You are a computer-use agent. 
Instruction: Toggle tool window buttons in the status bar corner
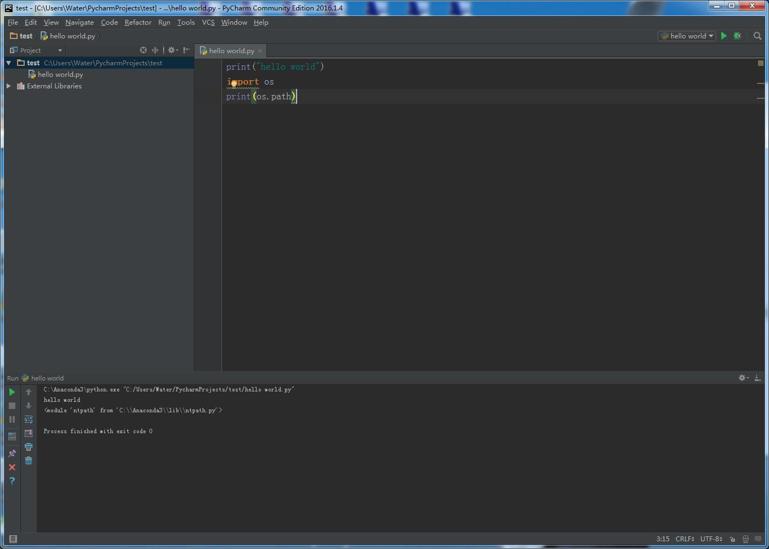click(x=13, y=539)
